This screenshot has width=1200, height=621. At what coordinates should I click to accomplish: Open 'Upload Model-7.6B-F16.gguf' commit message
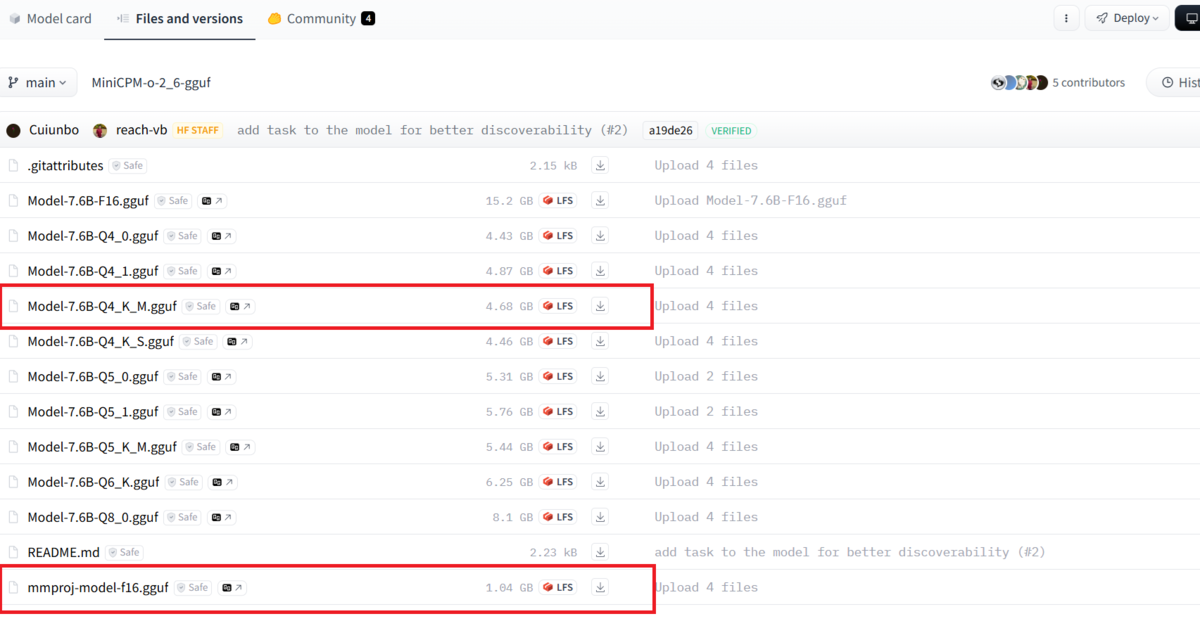coord(751,201)
